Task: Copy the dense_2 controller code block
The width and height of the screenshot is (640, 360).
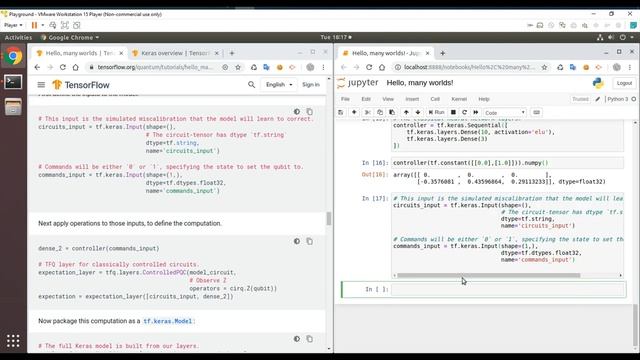Action: click(x=309, y=241)
